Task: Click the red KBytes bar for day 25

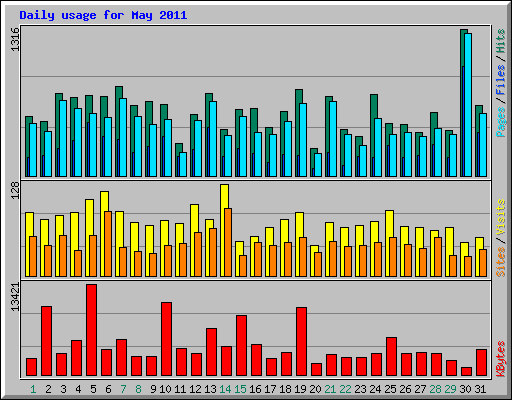Action: tap(391, 357)
